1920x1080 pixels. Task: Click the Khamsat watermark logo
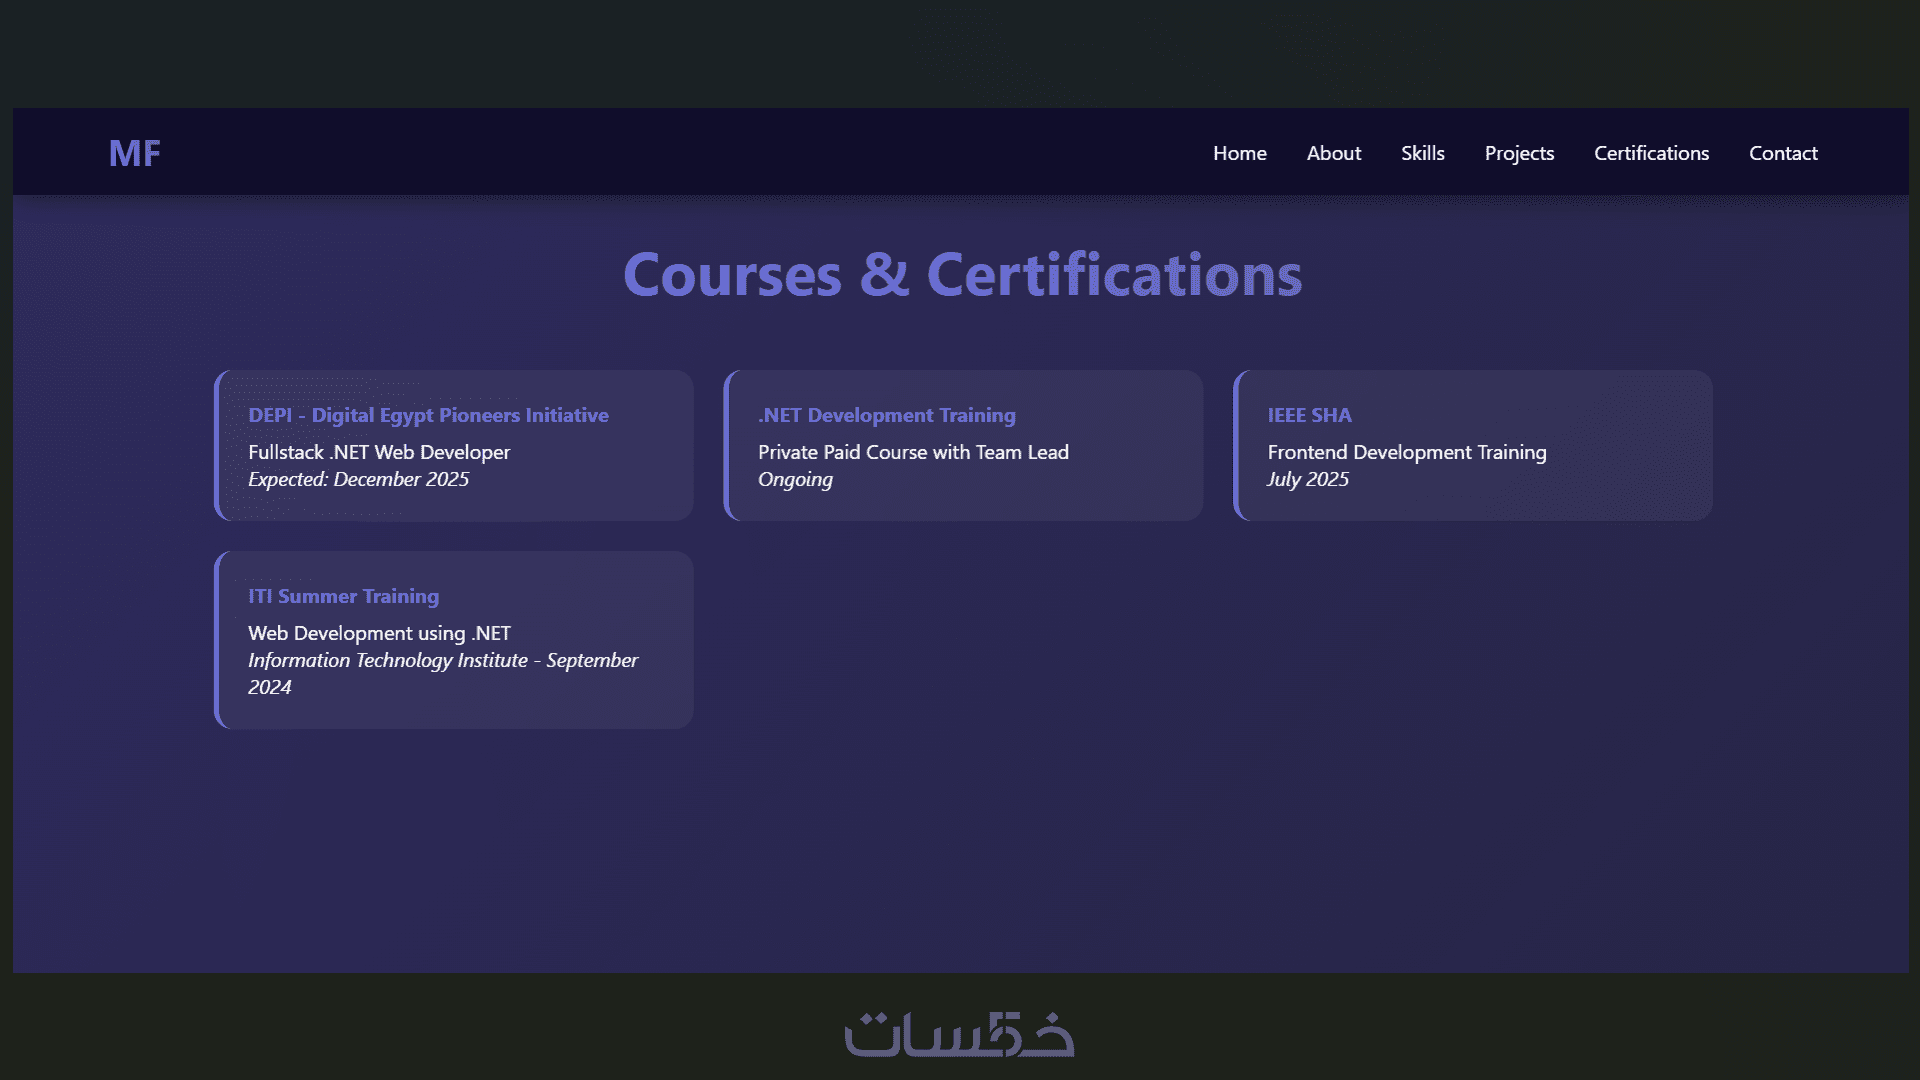coord(959,1034)
